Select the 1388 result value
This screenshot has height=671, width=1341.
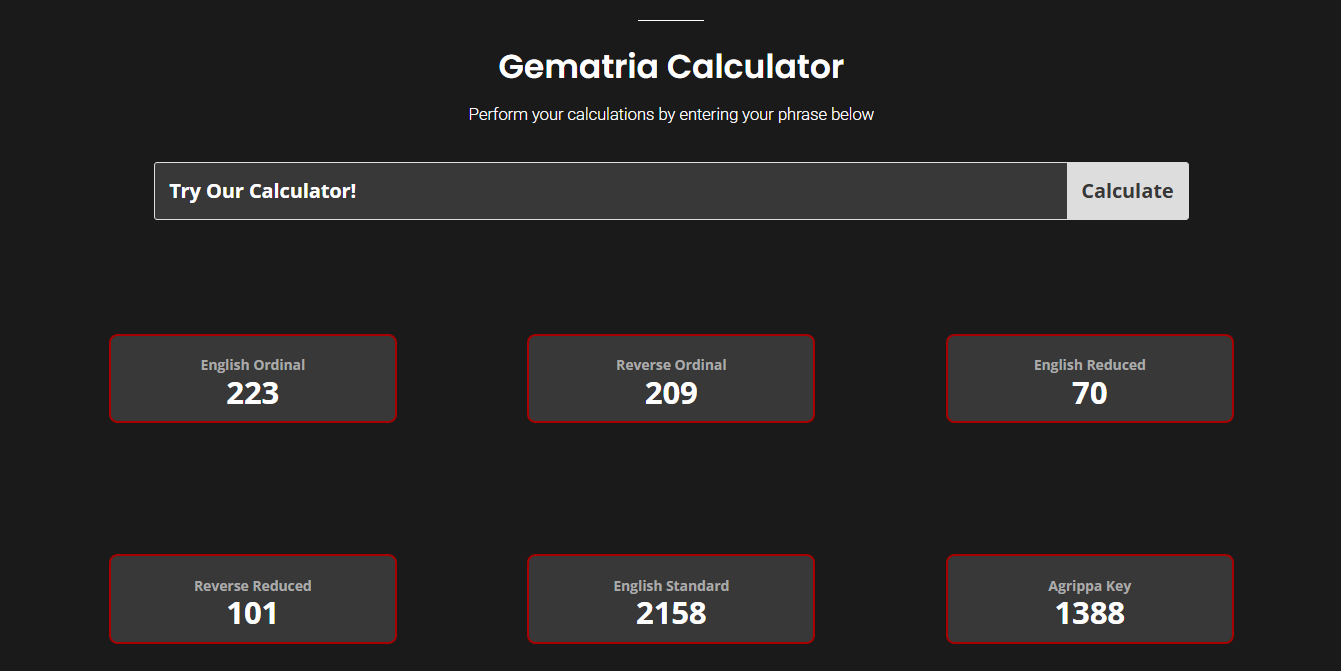(1089, 613)
